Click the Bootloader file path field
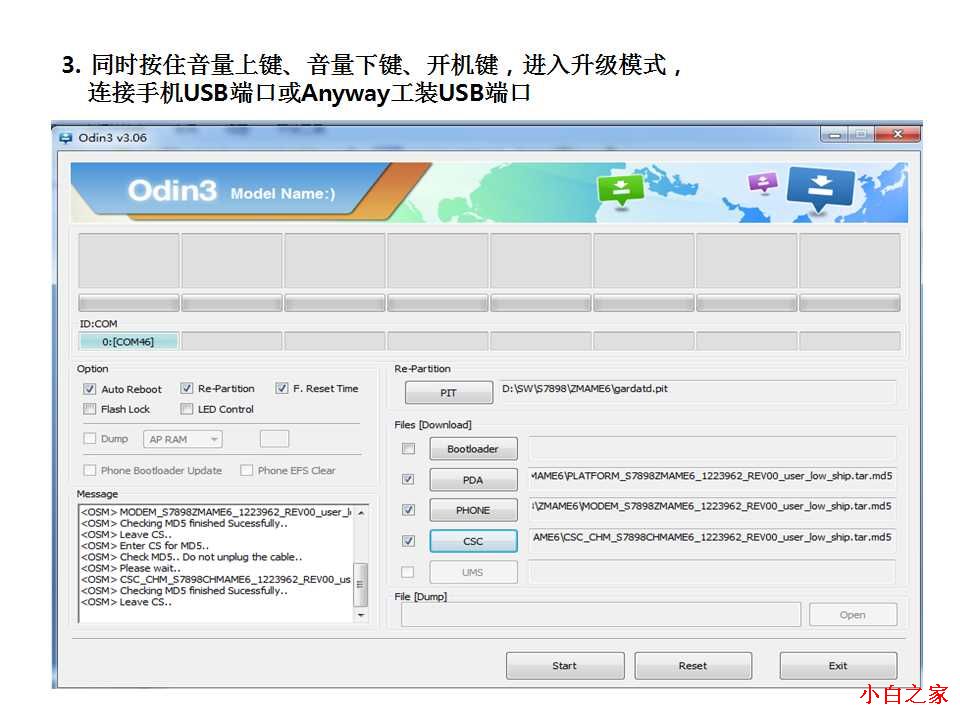 713,448
